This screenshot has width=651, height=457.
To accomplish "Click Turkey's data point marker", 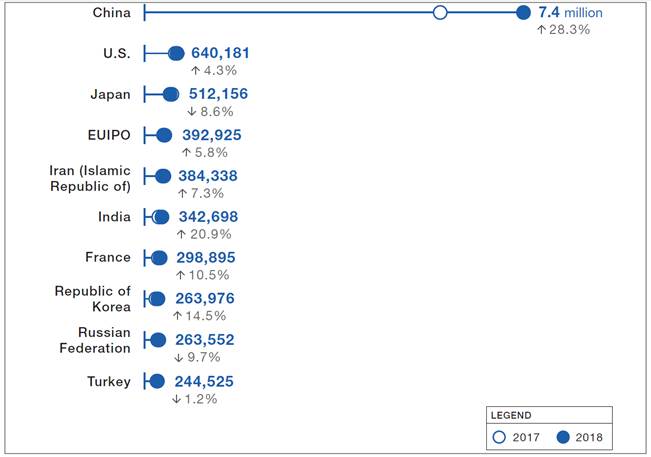I will click(156, 381).
